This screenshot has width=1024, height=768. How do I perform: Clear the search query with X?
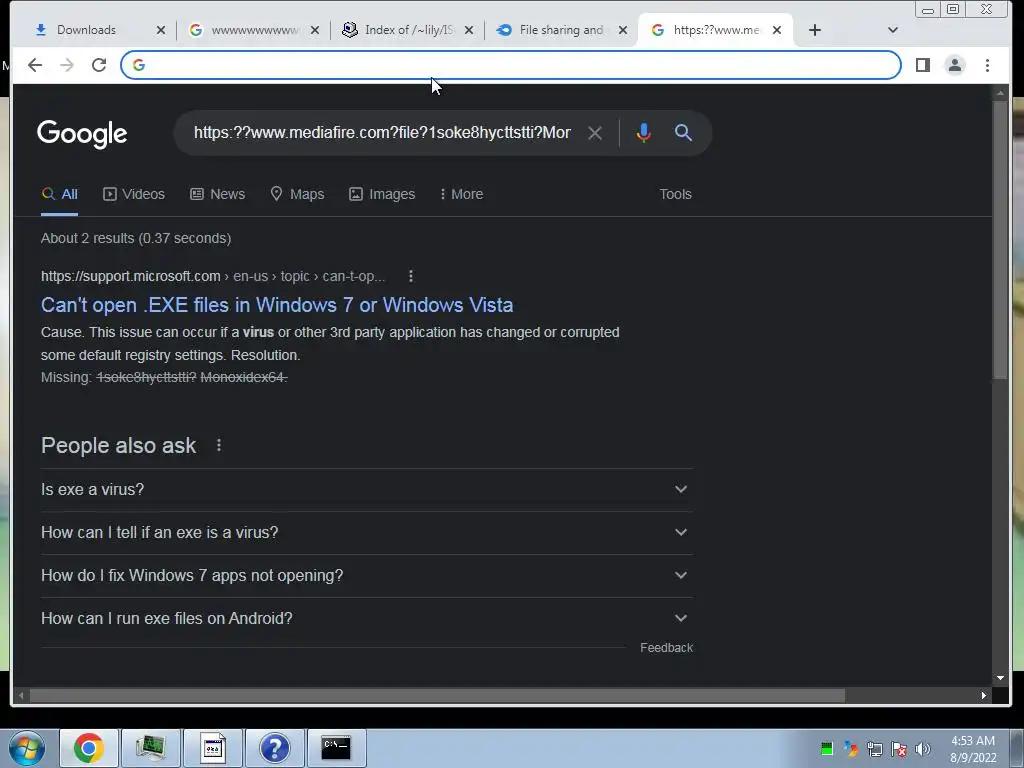(x=594, y=133)
